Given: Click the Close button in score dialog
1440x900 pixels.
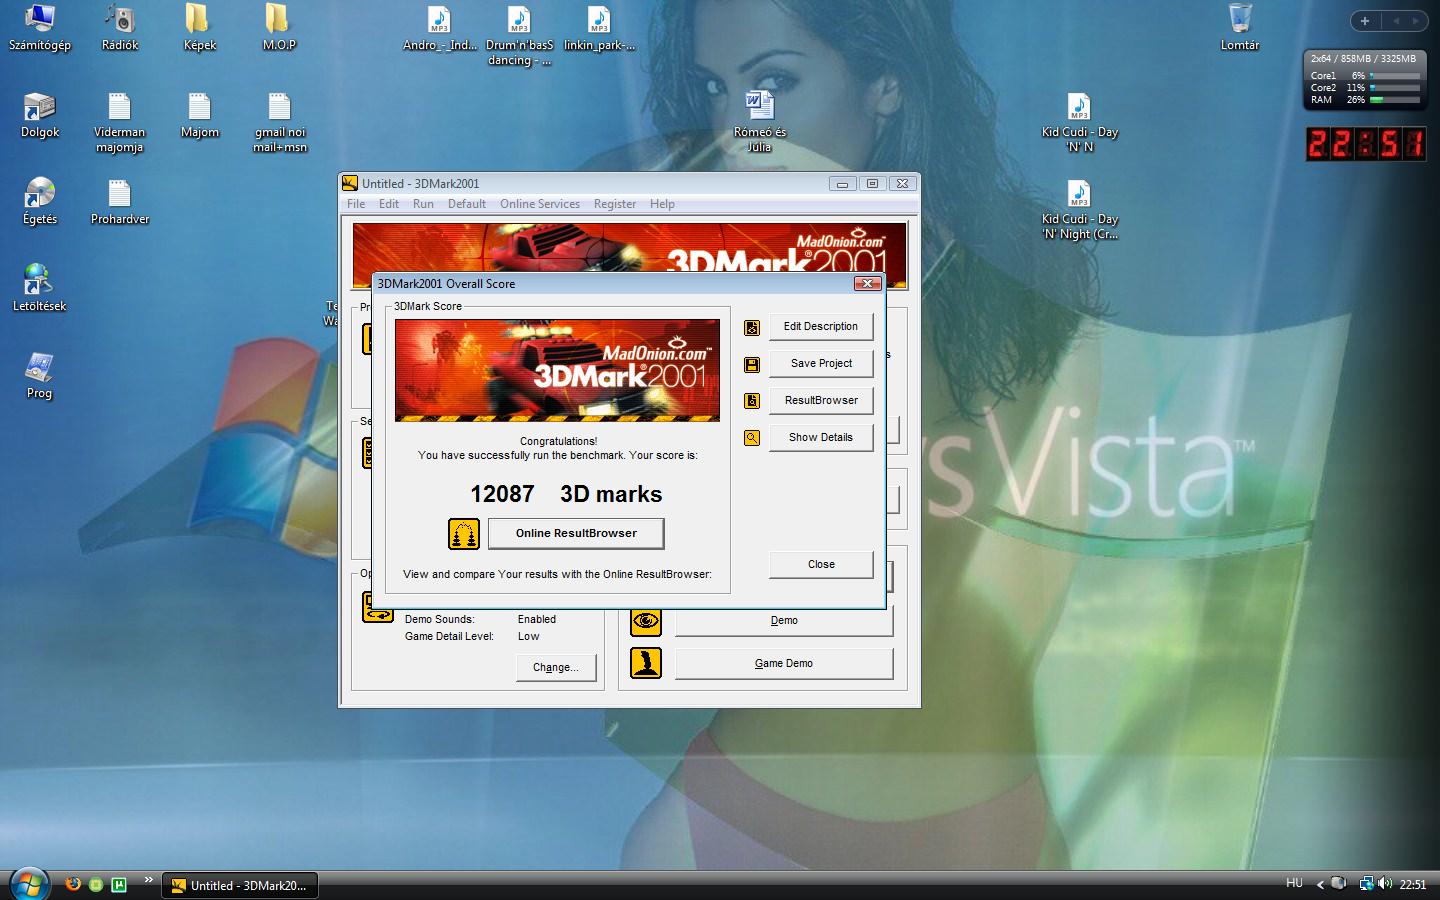Looking at the screenshot, I should tap(821, 565).
